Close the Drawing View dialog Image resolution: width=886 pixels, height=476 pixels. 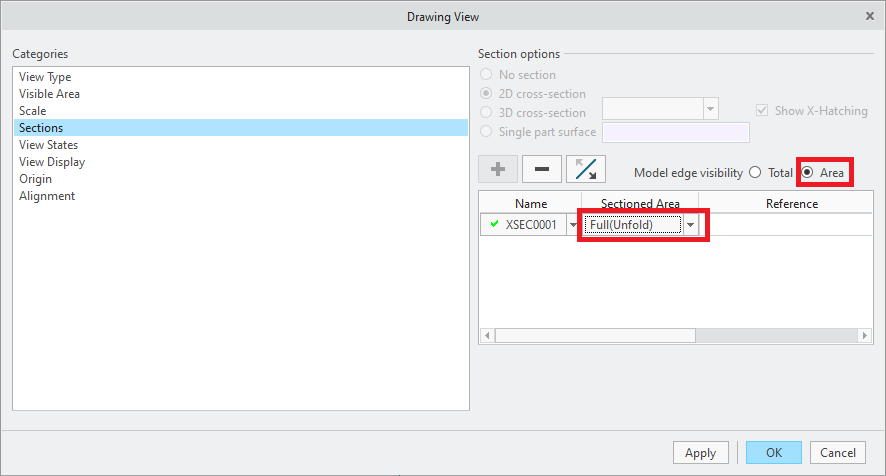click(x=869, y=17)
